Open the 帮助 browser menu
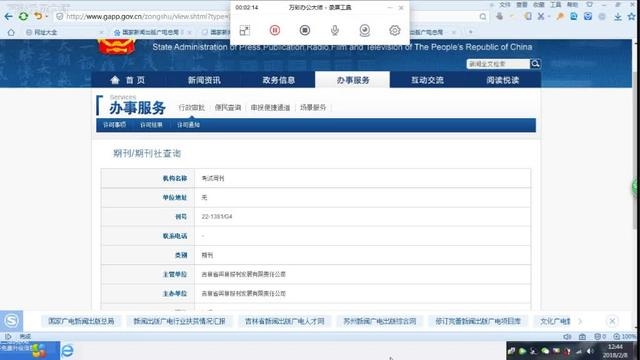The width and height of the screenshot is (640, 360). pyautogui.click(x=572, y=4)
